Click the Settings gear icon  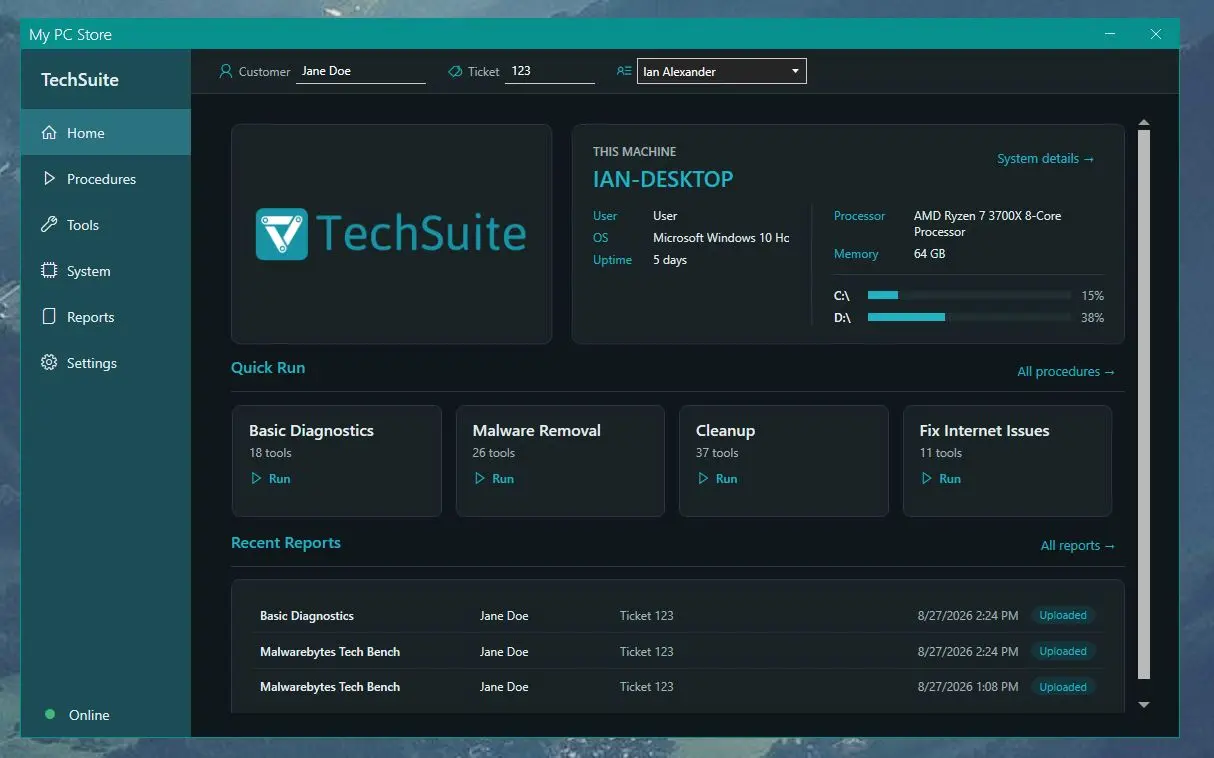coord(48,363)
